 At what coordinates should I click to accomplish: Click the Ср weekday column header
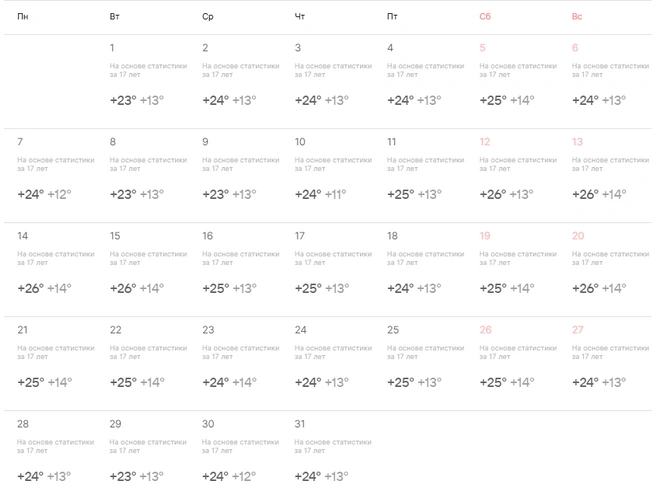(208, 17)
